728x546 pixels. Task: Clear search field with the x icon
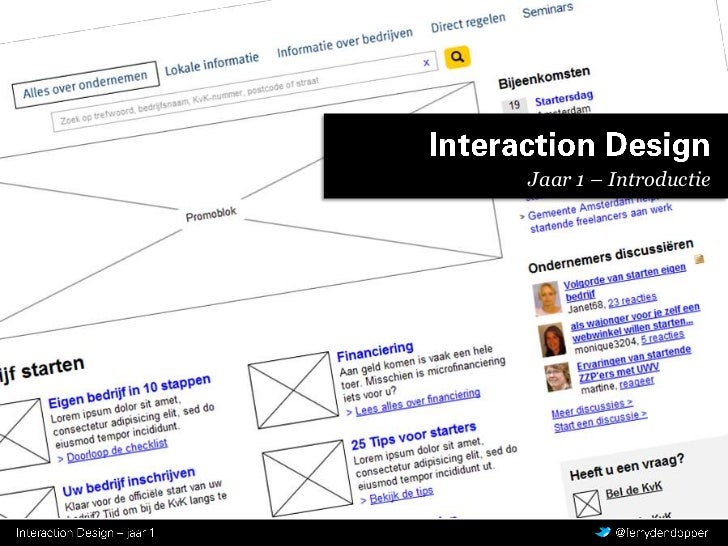(x=426, y=63)
